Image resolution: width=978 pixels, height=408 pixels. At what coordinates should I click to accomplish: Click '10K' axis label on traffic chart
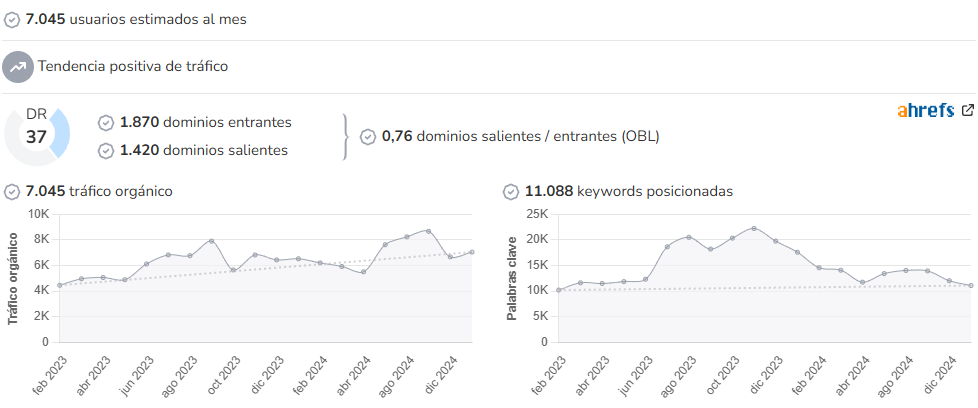[x=39, y=214]
